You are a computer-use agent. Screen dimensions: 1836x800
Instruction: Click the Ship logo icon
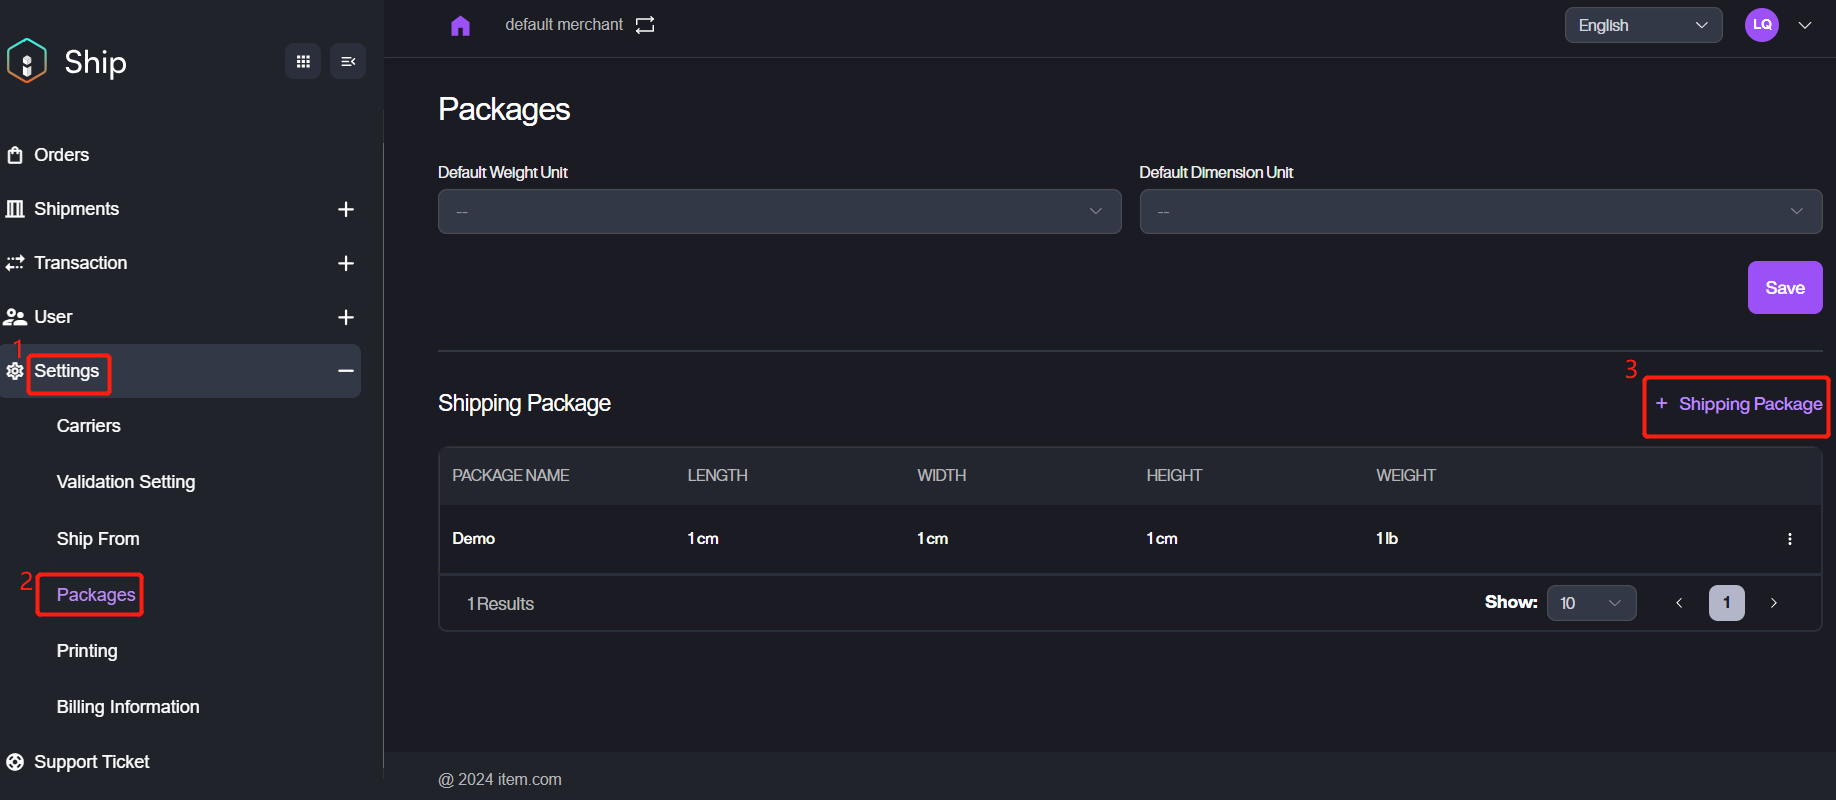[27, 61]
